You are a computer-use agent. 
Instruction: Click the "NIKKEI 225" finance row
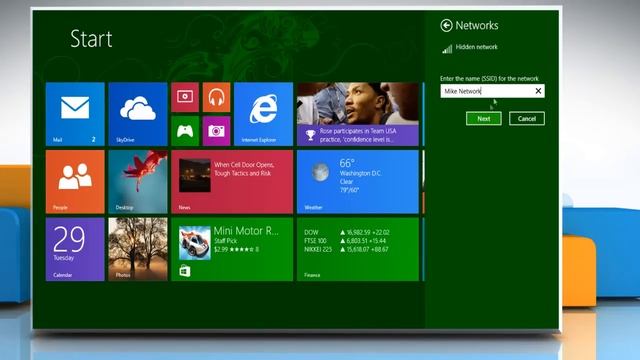[346, 249]
